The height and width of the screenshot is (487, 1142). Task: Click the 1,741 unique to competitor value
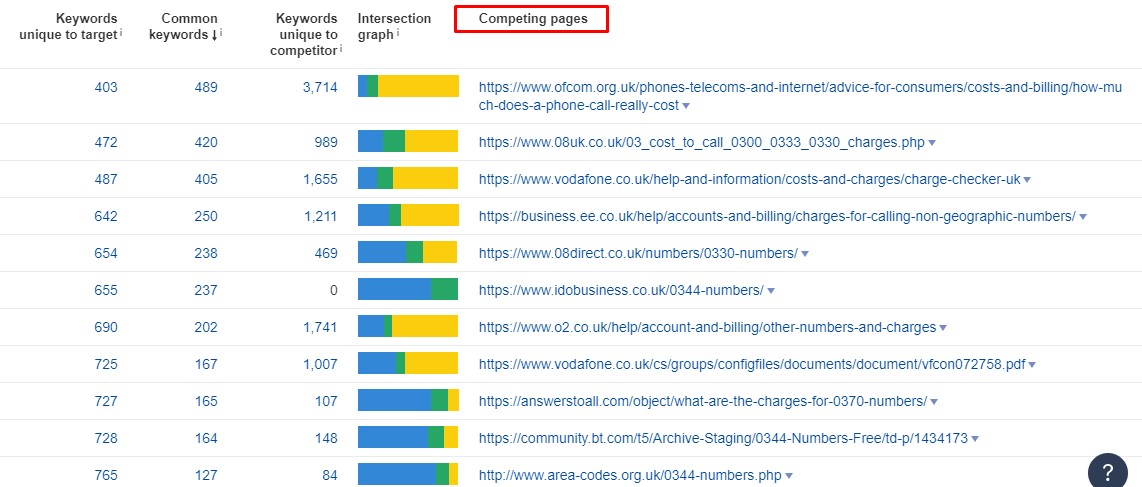[320, 328]
